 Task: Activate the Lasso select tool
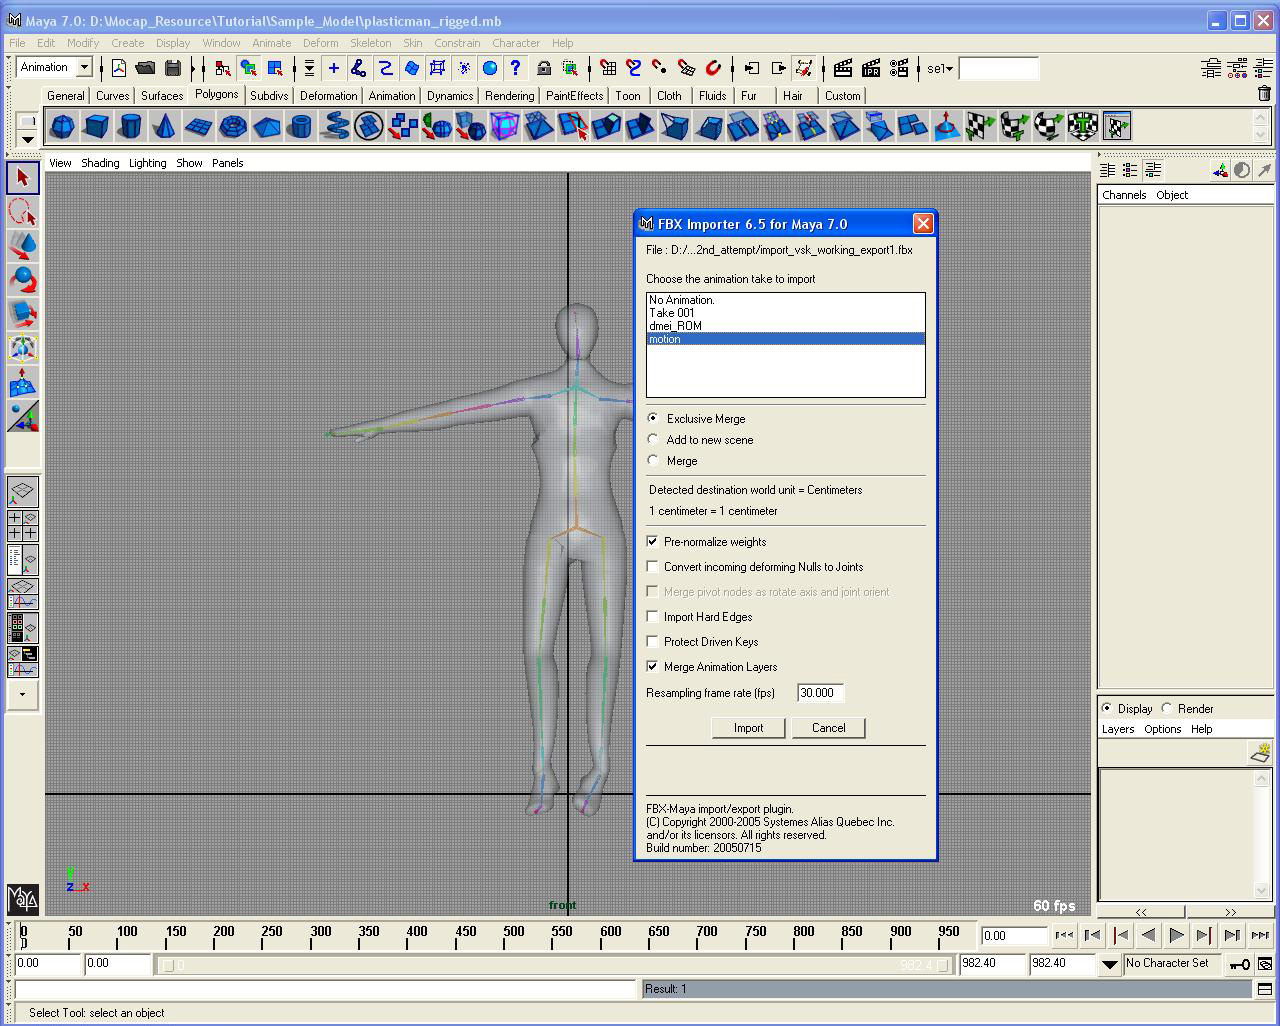coord(23,212)
